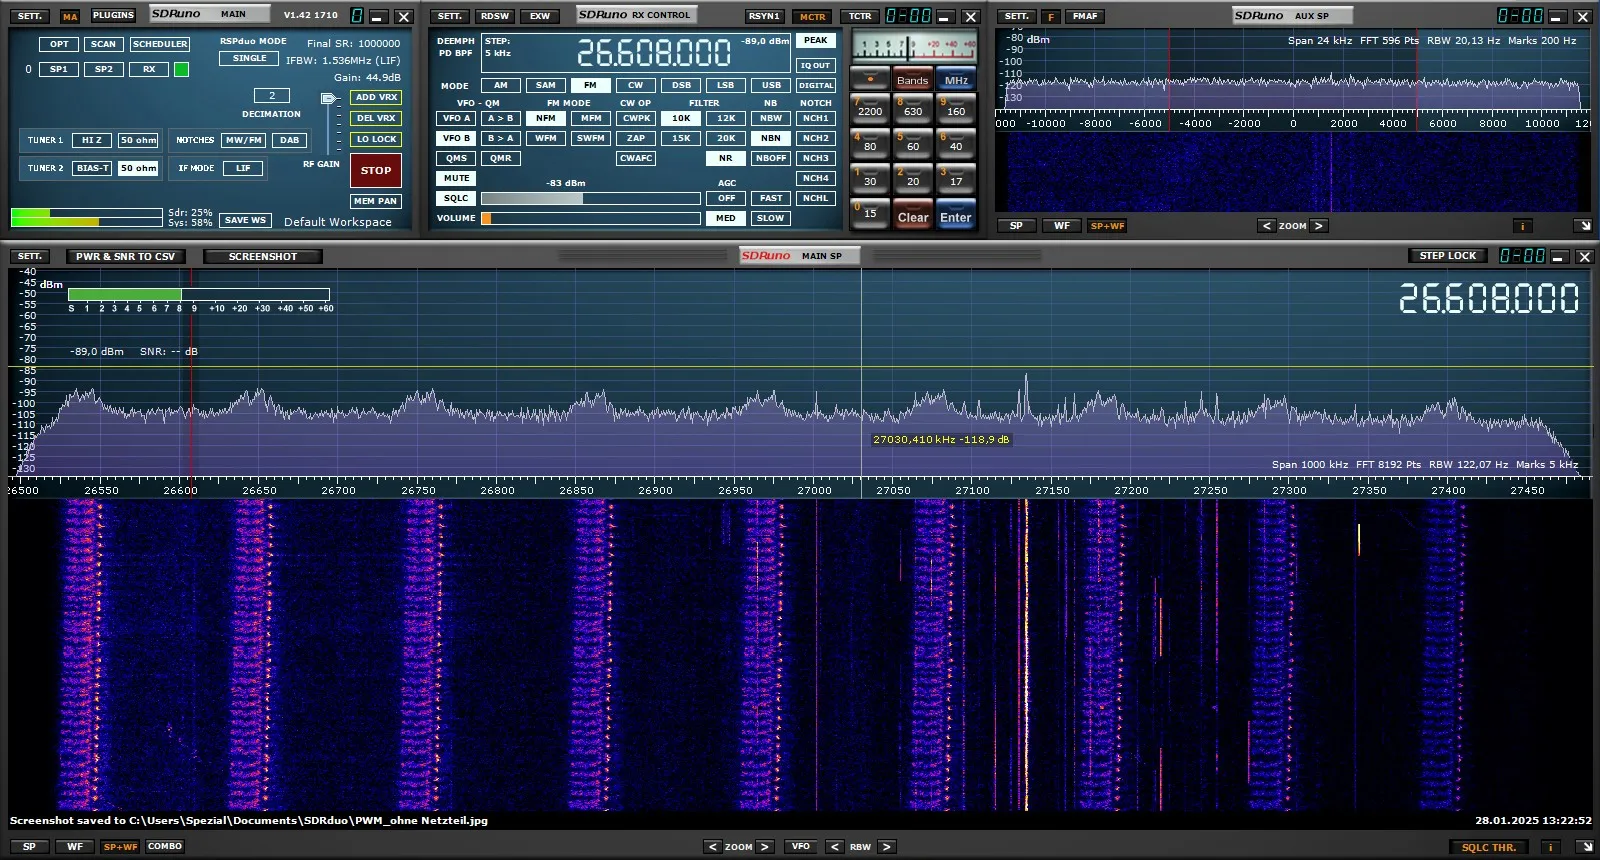Open the Decimation value selector

tap(271, 96)
